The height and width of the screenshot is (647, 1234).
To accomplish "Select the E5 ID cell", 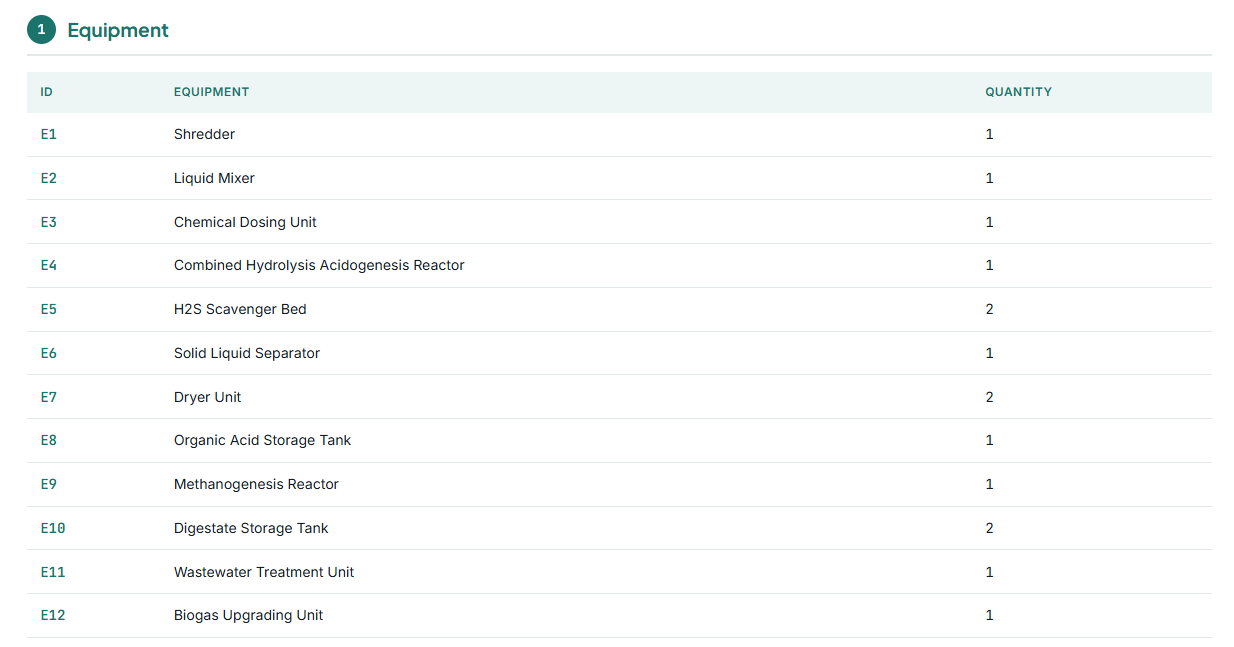I will (49, 309).
